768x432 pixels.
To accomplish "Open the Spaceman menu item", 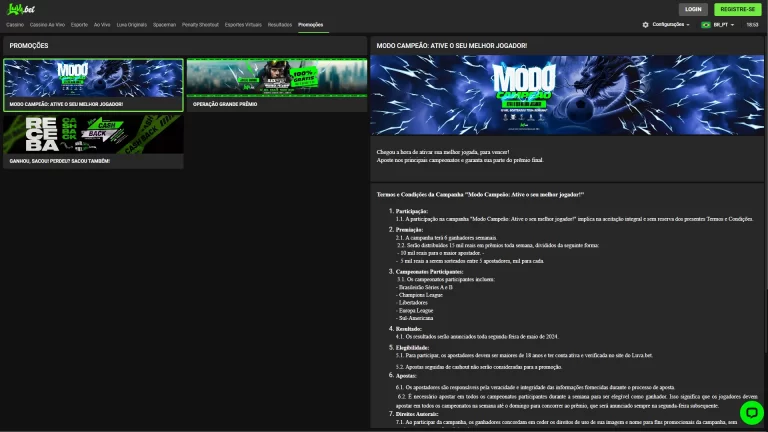I will click(x=164, y=24).
